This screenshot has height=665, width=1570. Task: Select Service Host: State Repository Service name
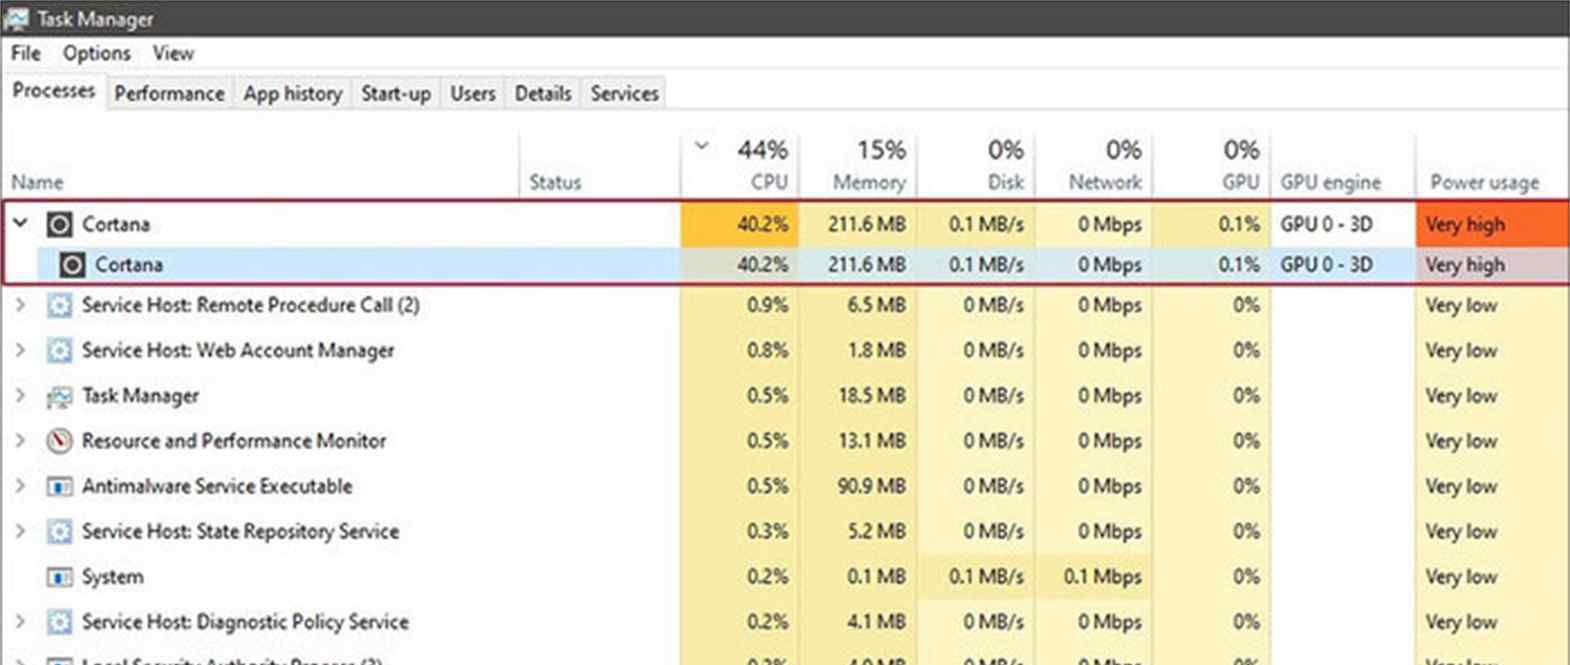coord(240,531)
